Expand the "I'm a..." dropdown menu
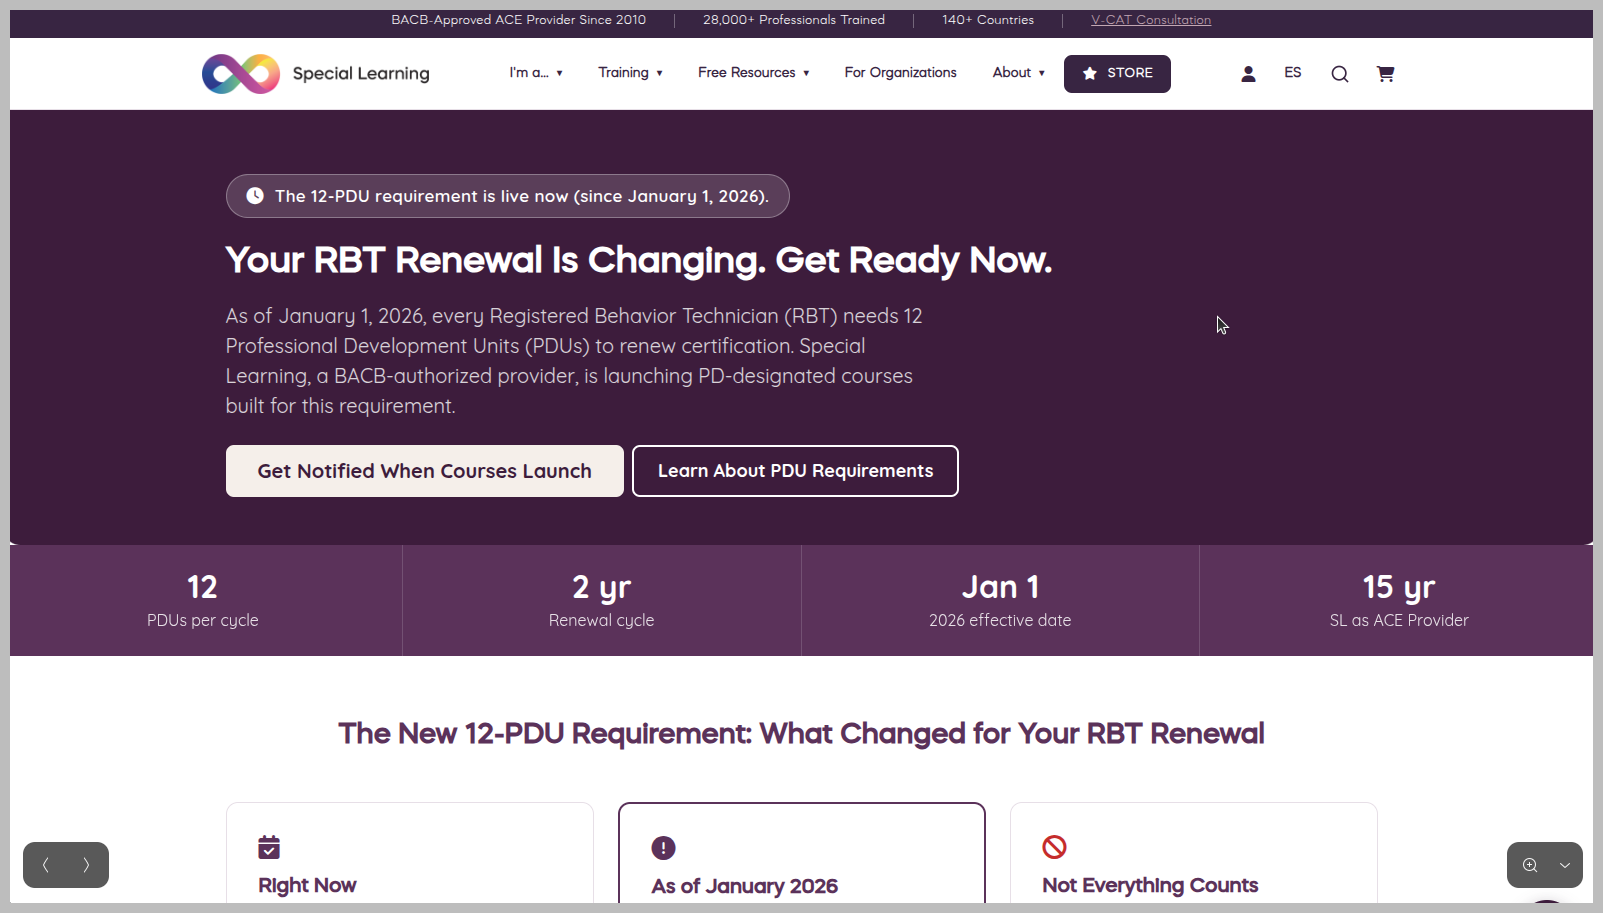 (x=536, y=73)
